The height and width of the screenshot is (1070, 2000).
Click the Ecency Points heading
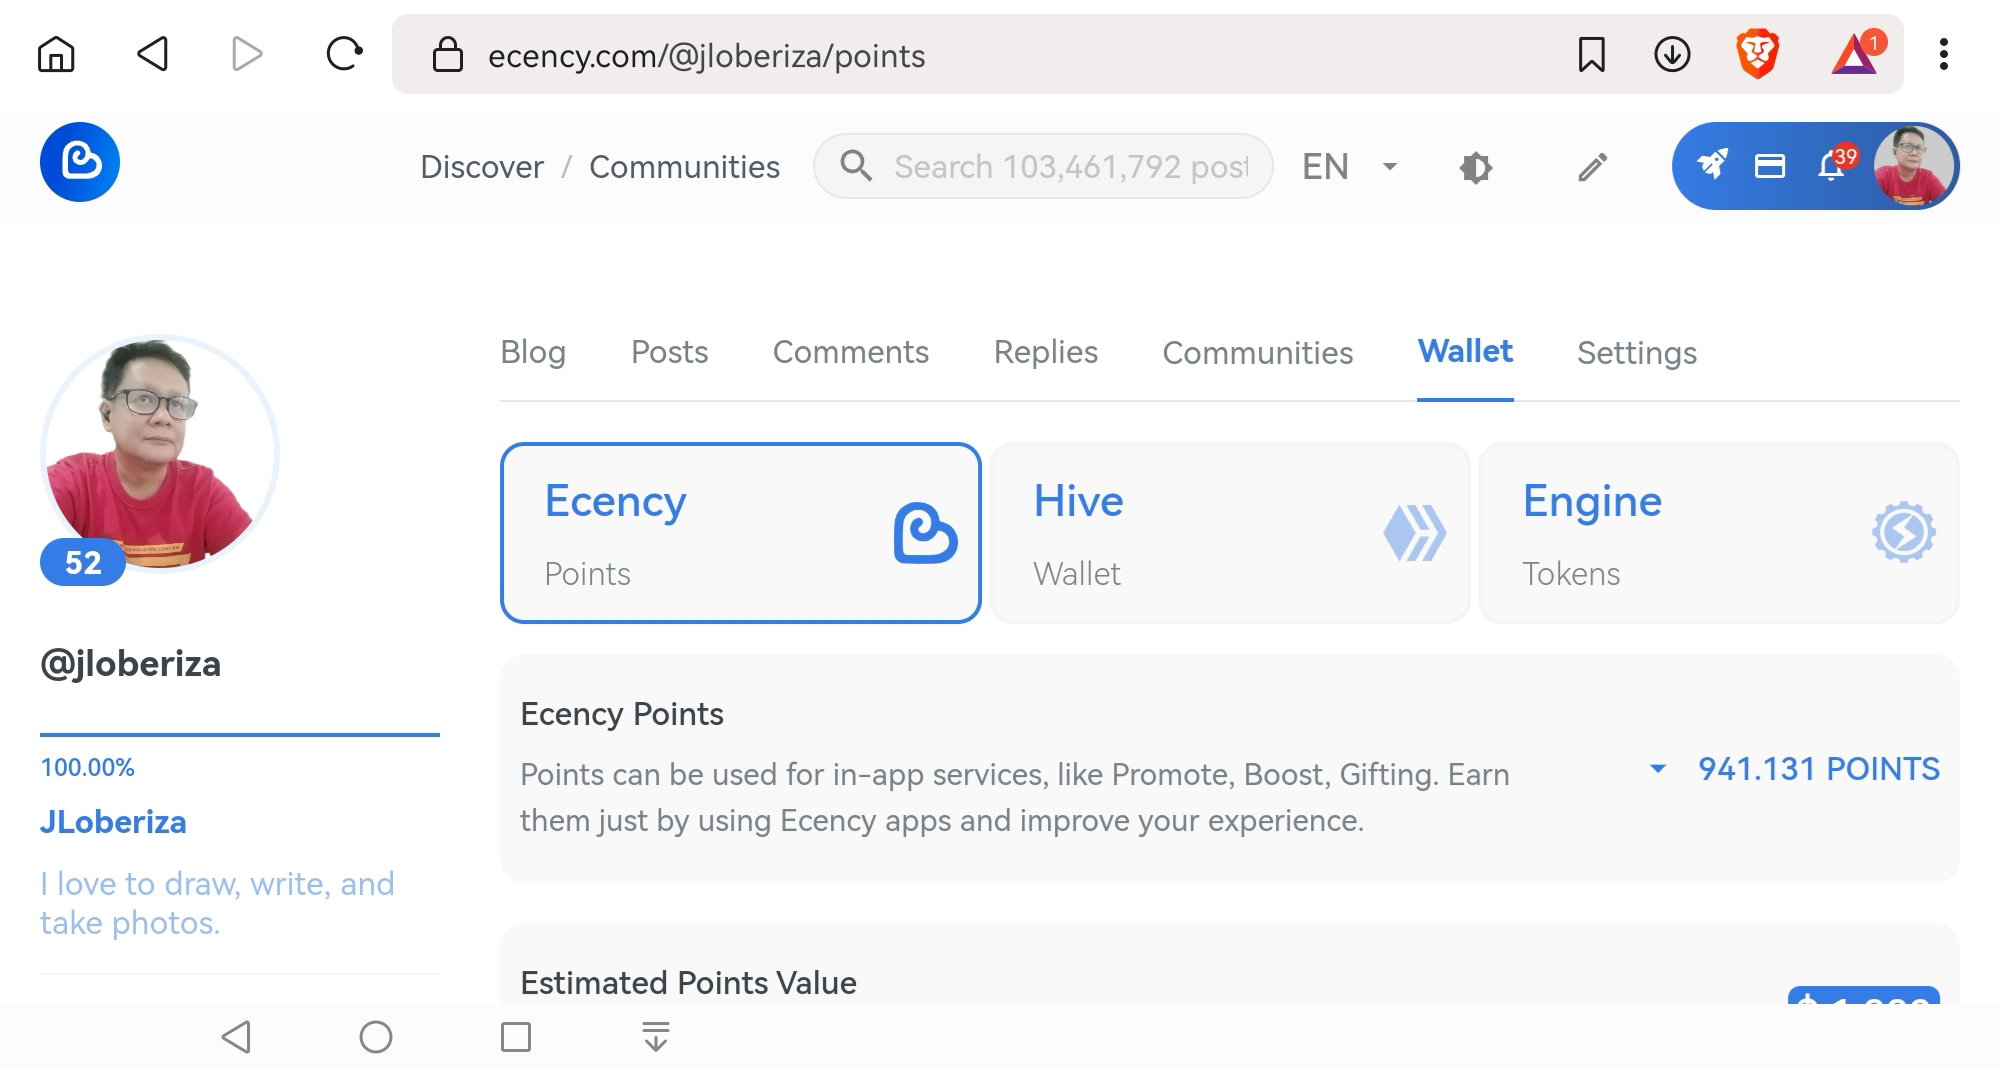click(x=621, y=714)
